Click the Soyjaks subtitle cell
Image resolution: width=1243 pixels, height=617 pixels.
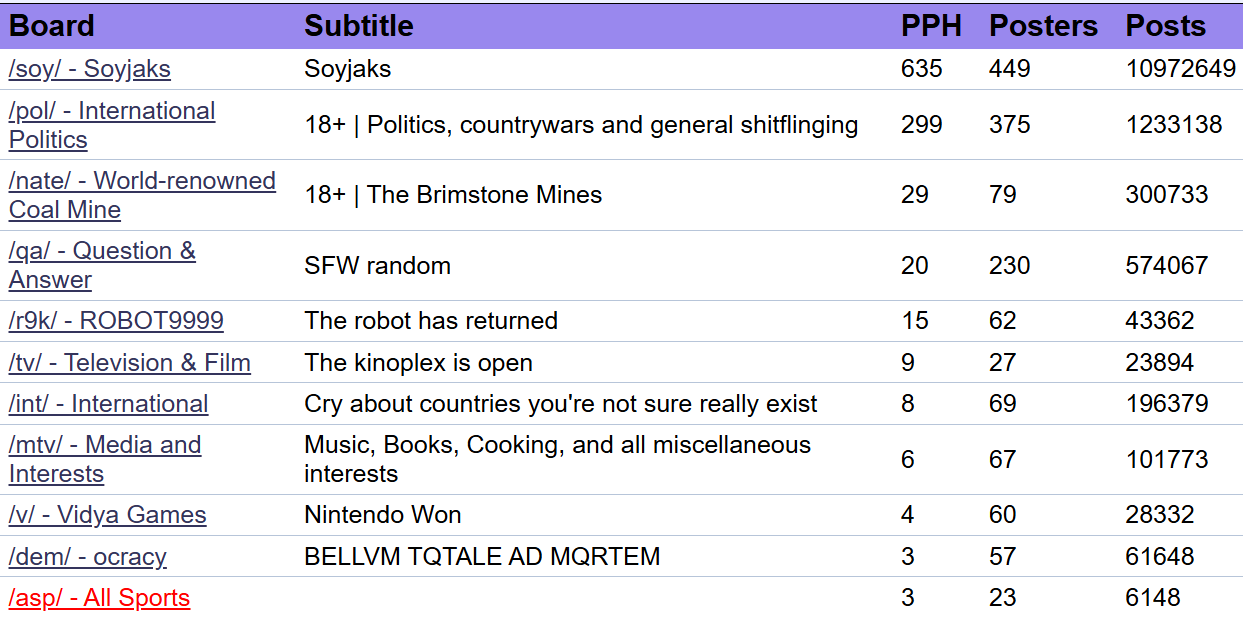348,69
